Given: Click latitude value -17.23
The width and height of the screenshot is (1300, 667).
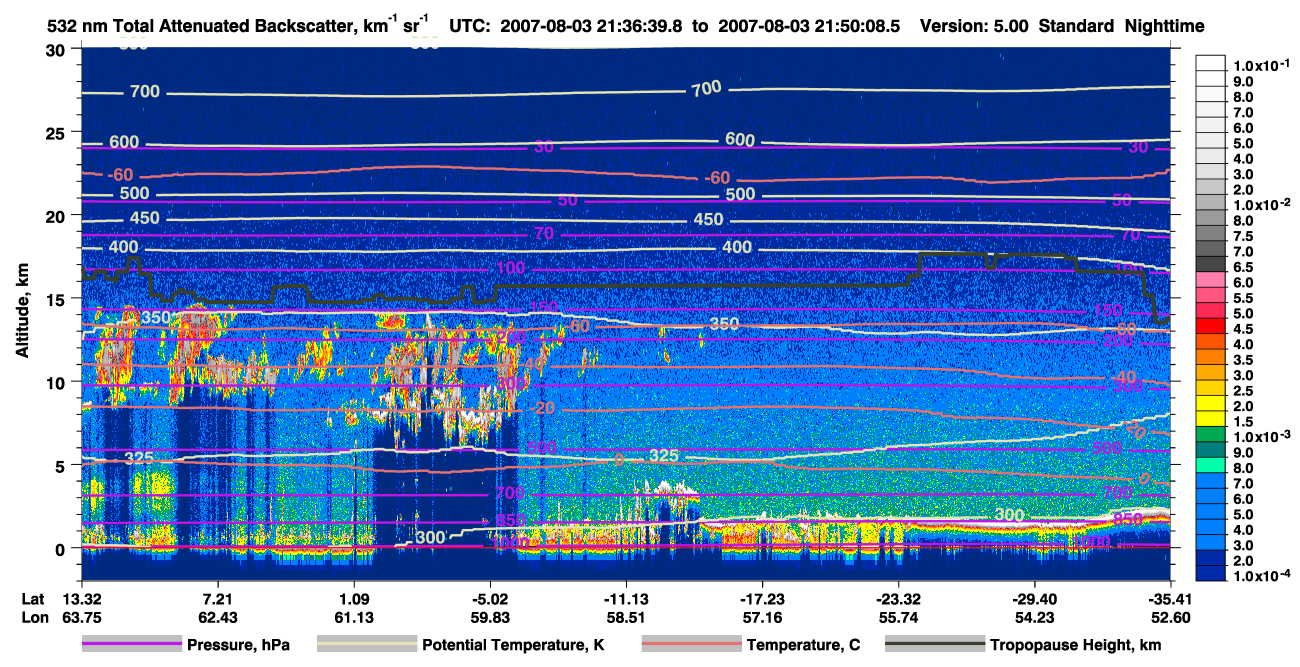Looking at the screenshot, I should click(x=762, y=599).
